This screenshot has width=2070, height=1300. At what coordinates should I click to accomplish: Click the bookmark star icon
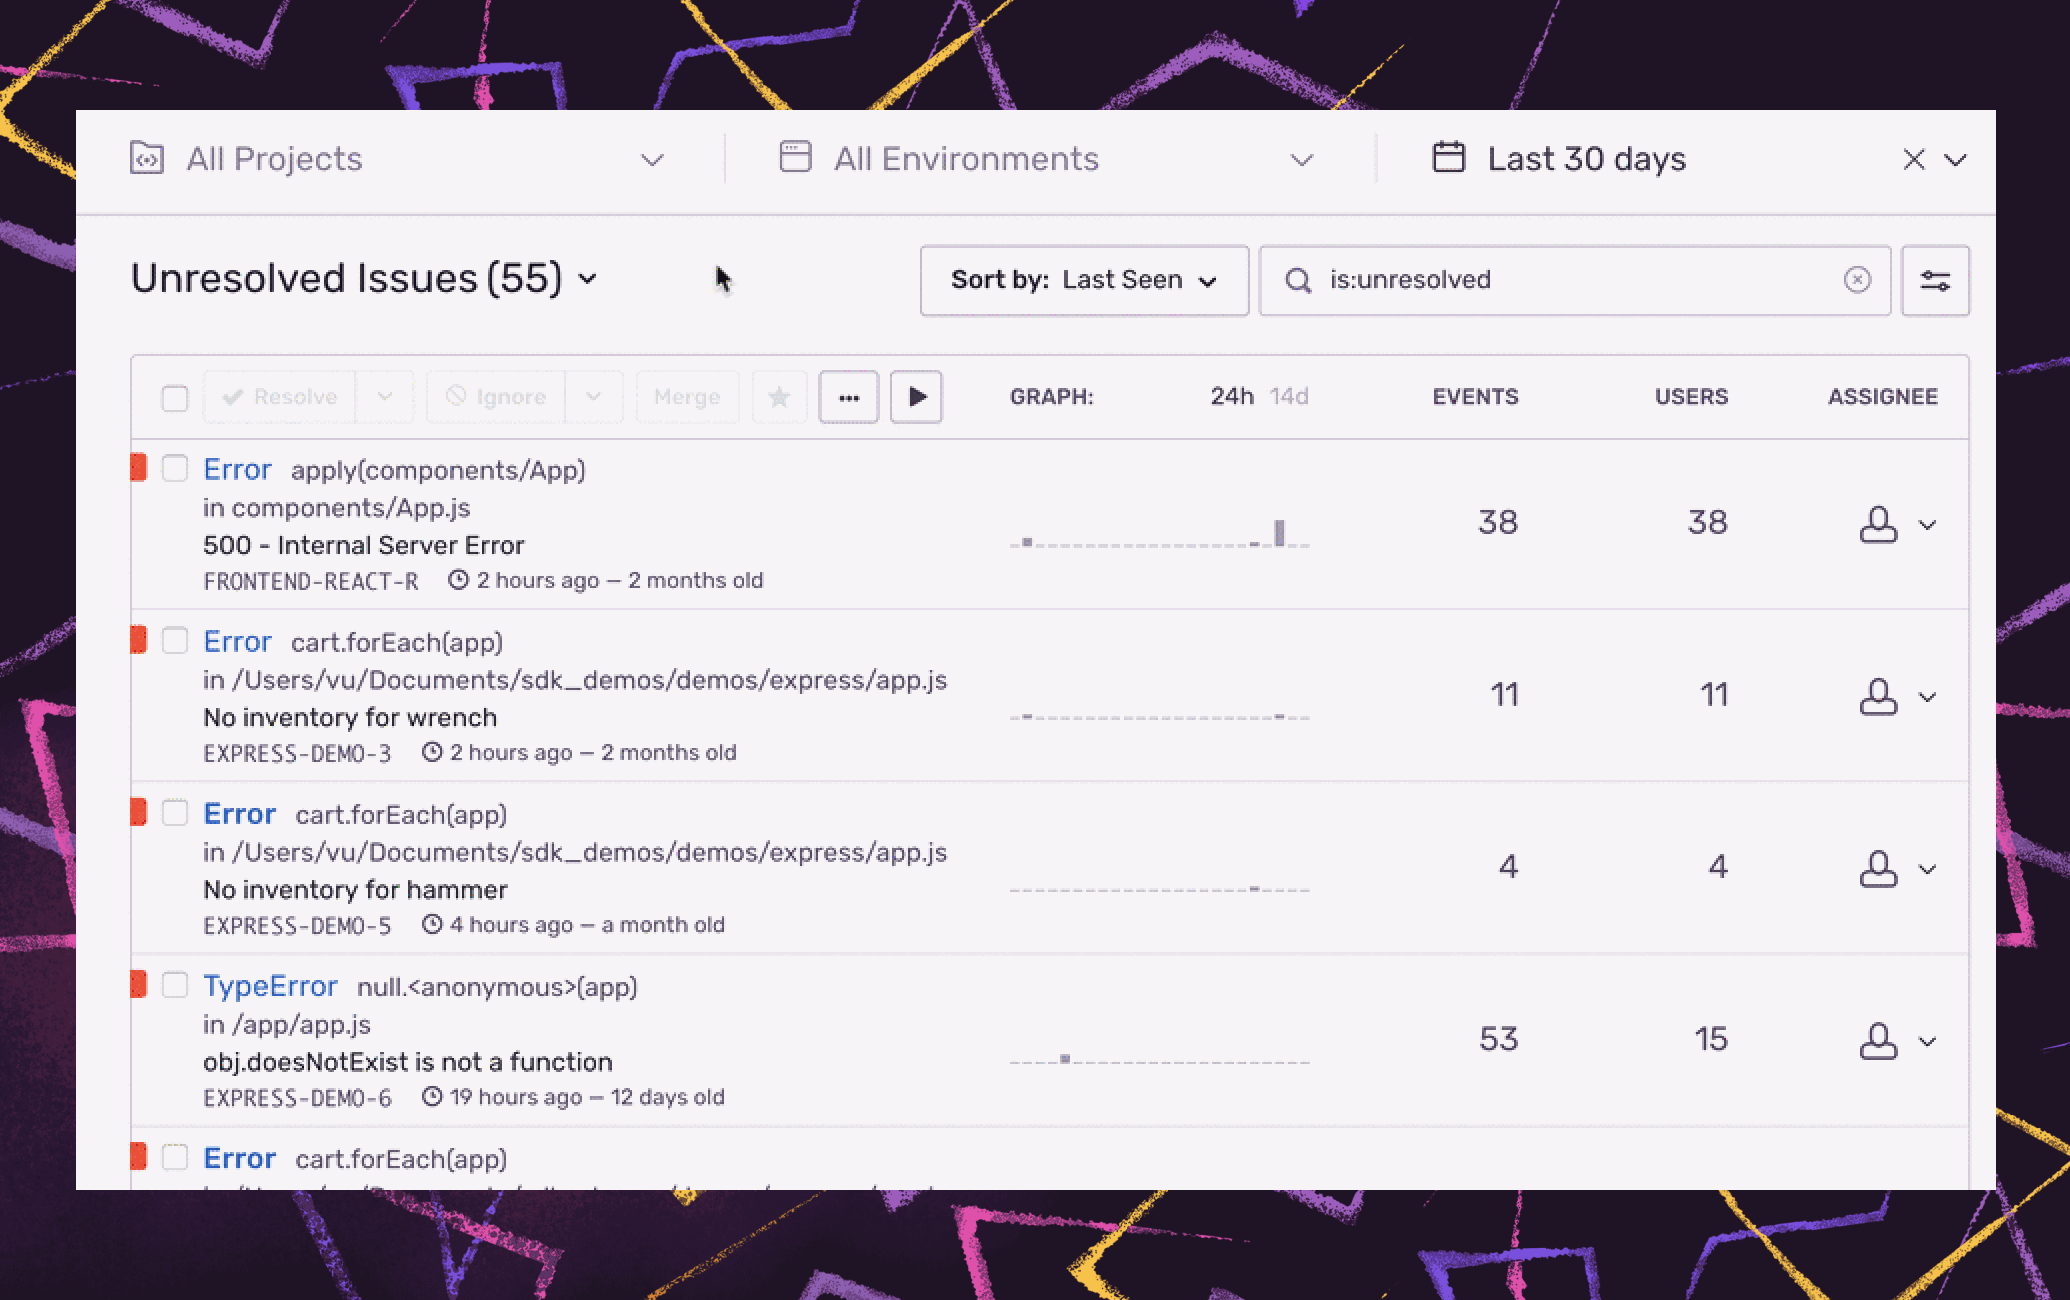(779, 397)
